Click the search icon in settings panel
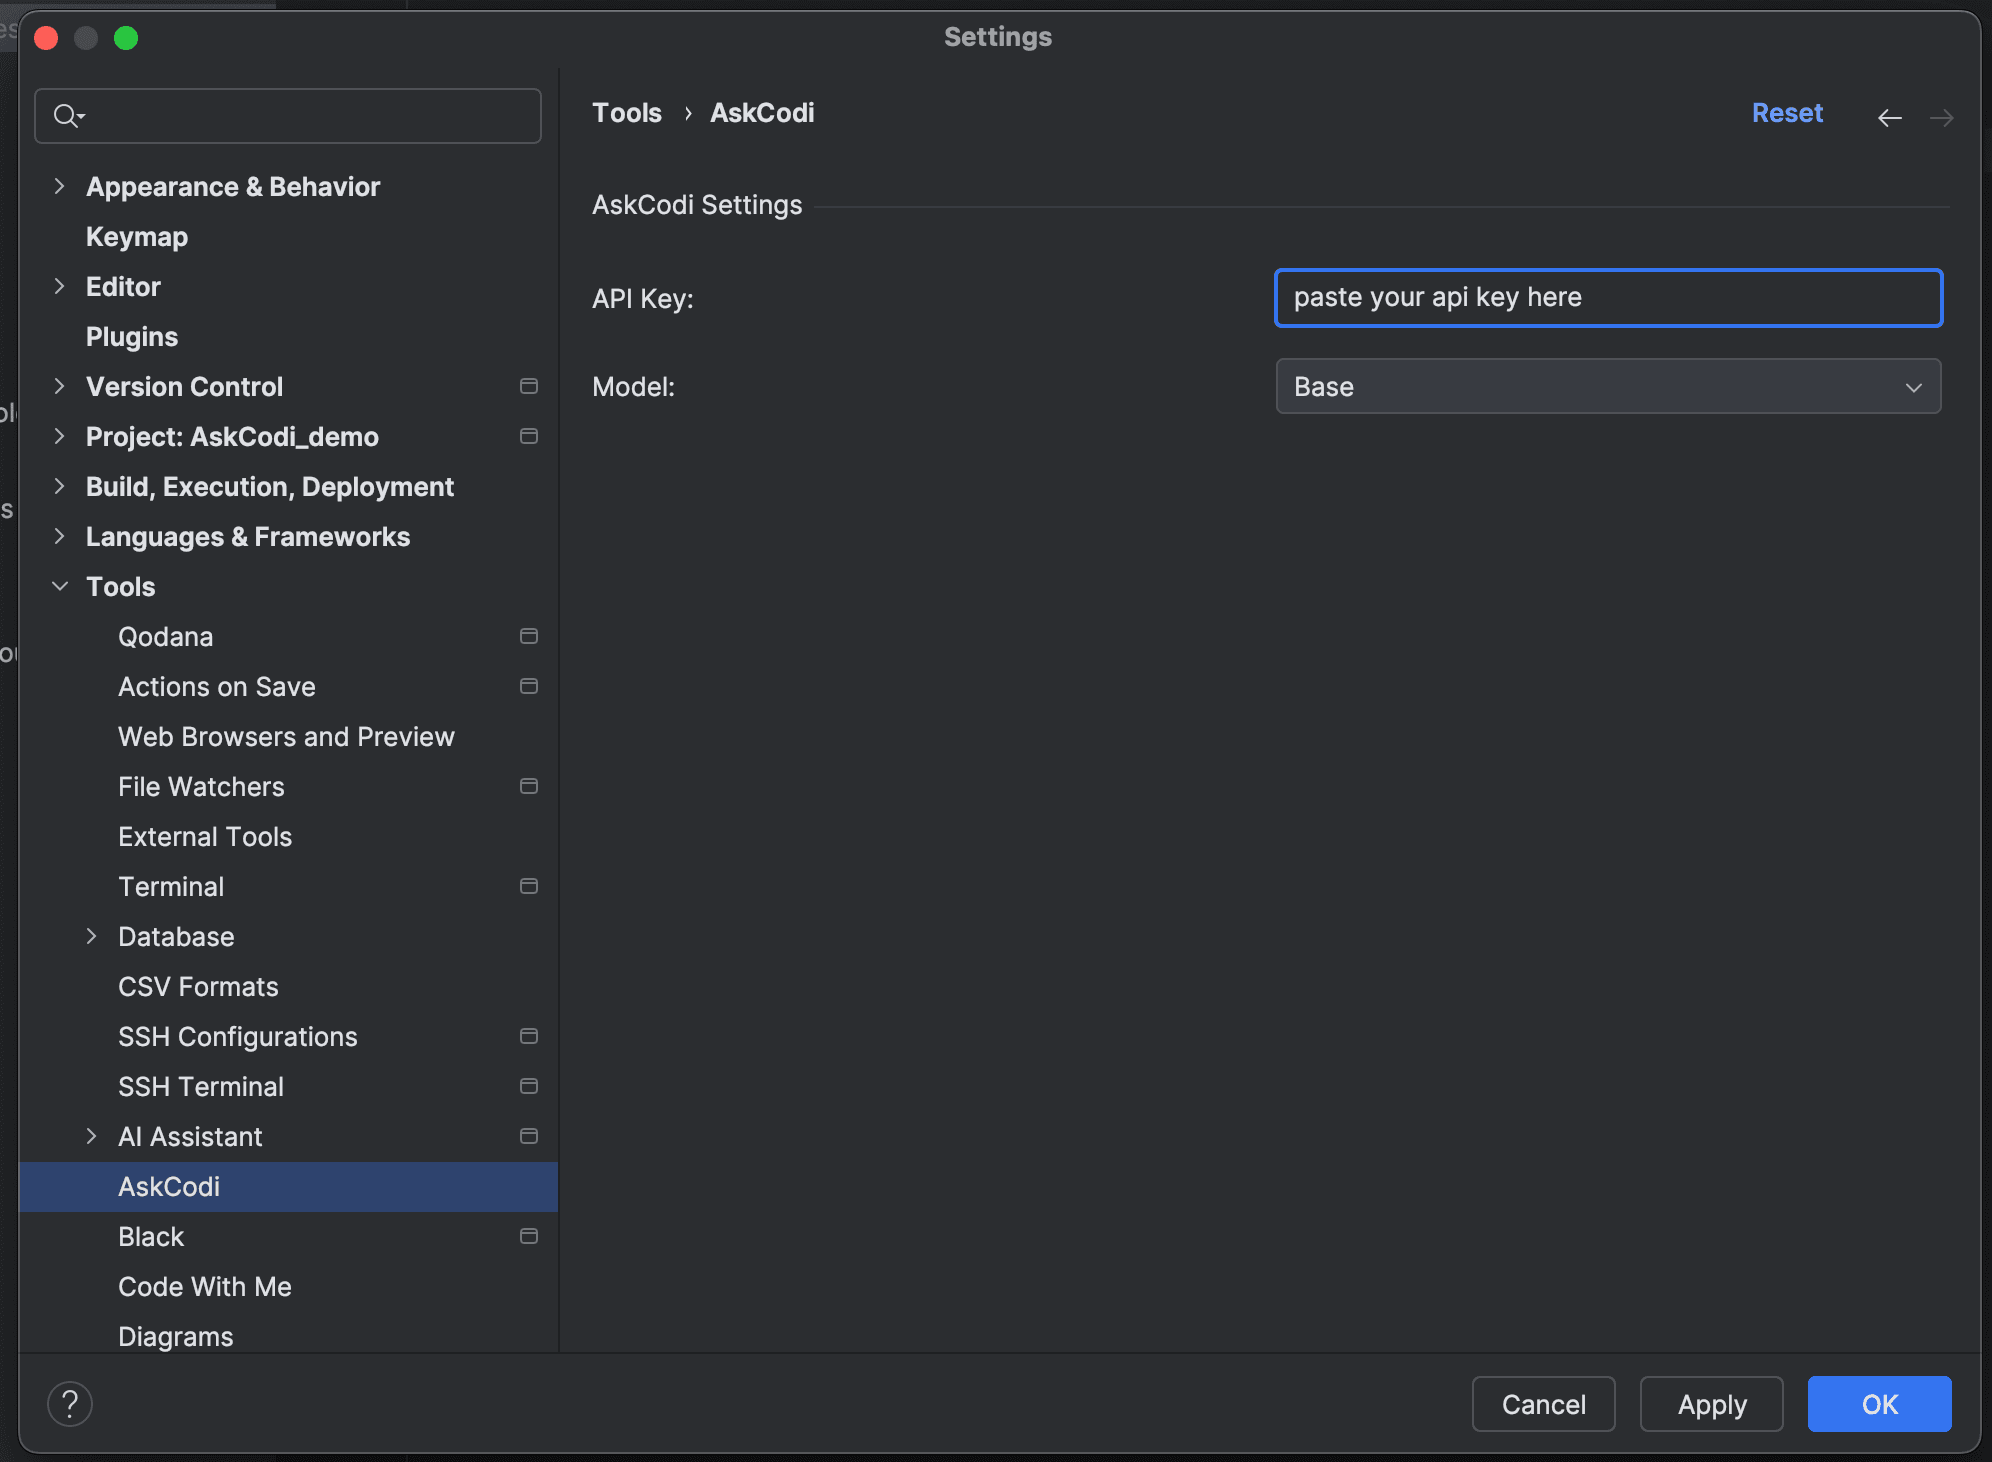Image resolution: width=1992 pixels, height=1462 pixels. tap(65, 116)
